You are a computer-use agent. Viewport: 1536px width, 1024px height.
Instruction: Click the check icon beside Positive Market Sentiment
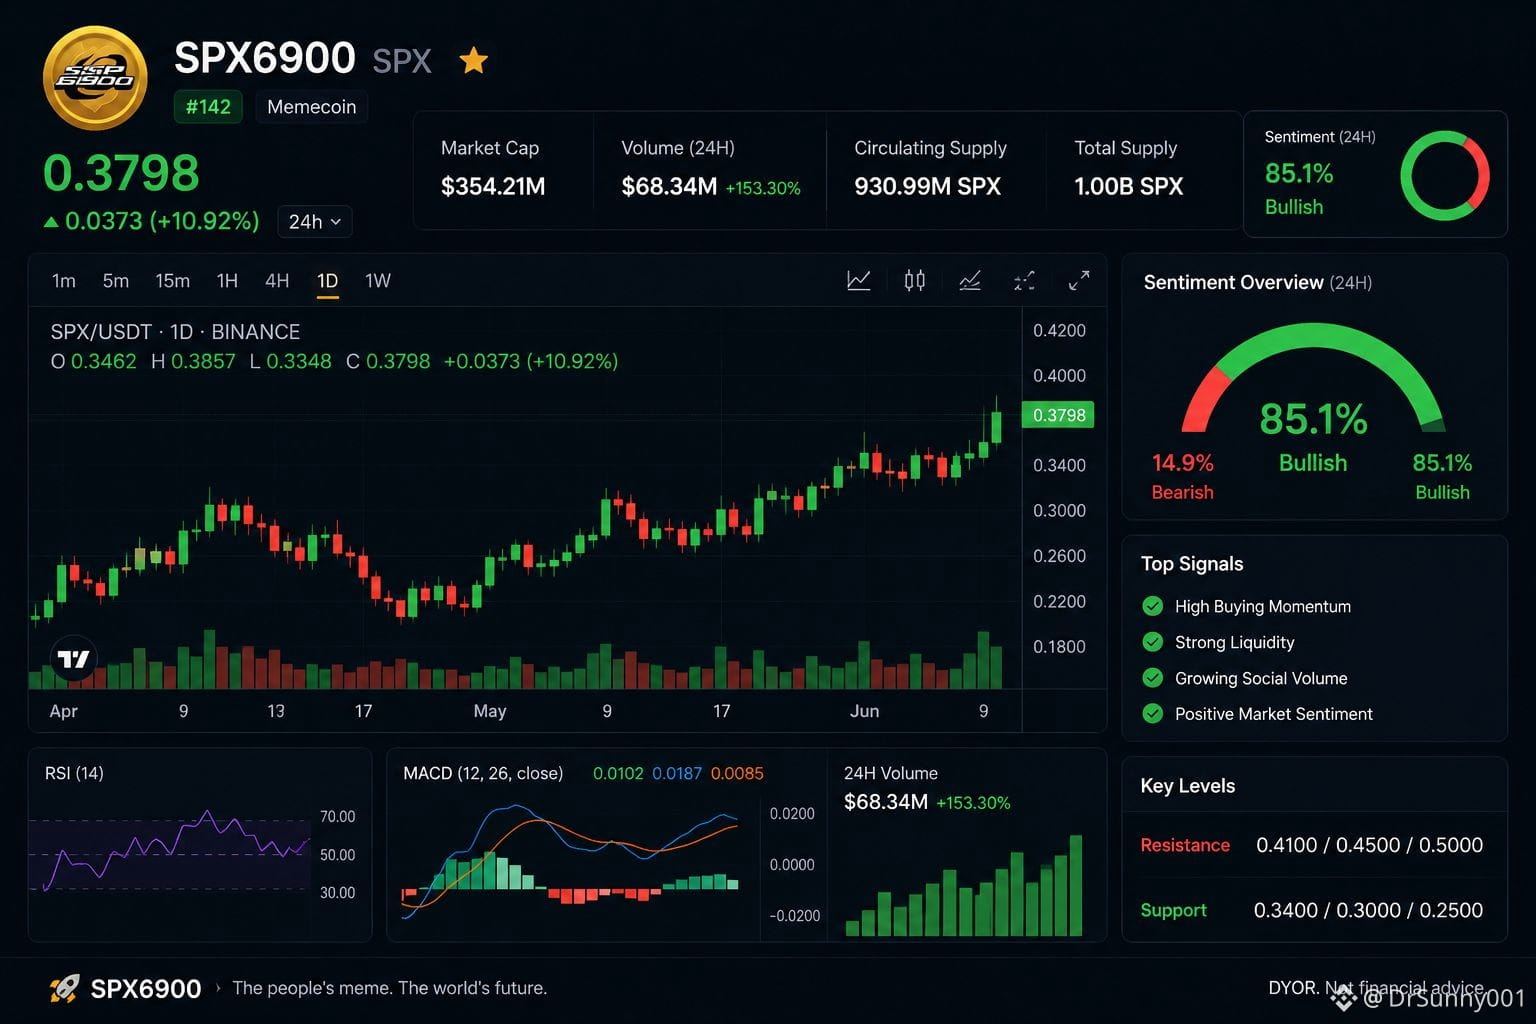pyautogui.click(x=1153, y=714)
